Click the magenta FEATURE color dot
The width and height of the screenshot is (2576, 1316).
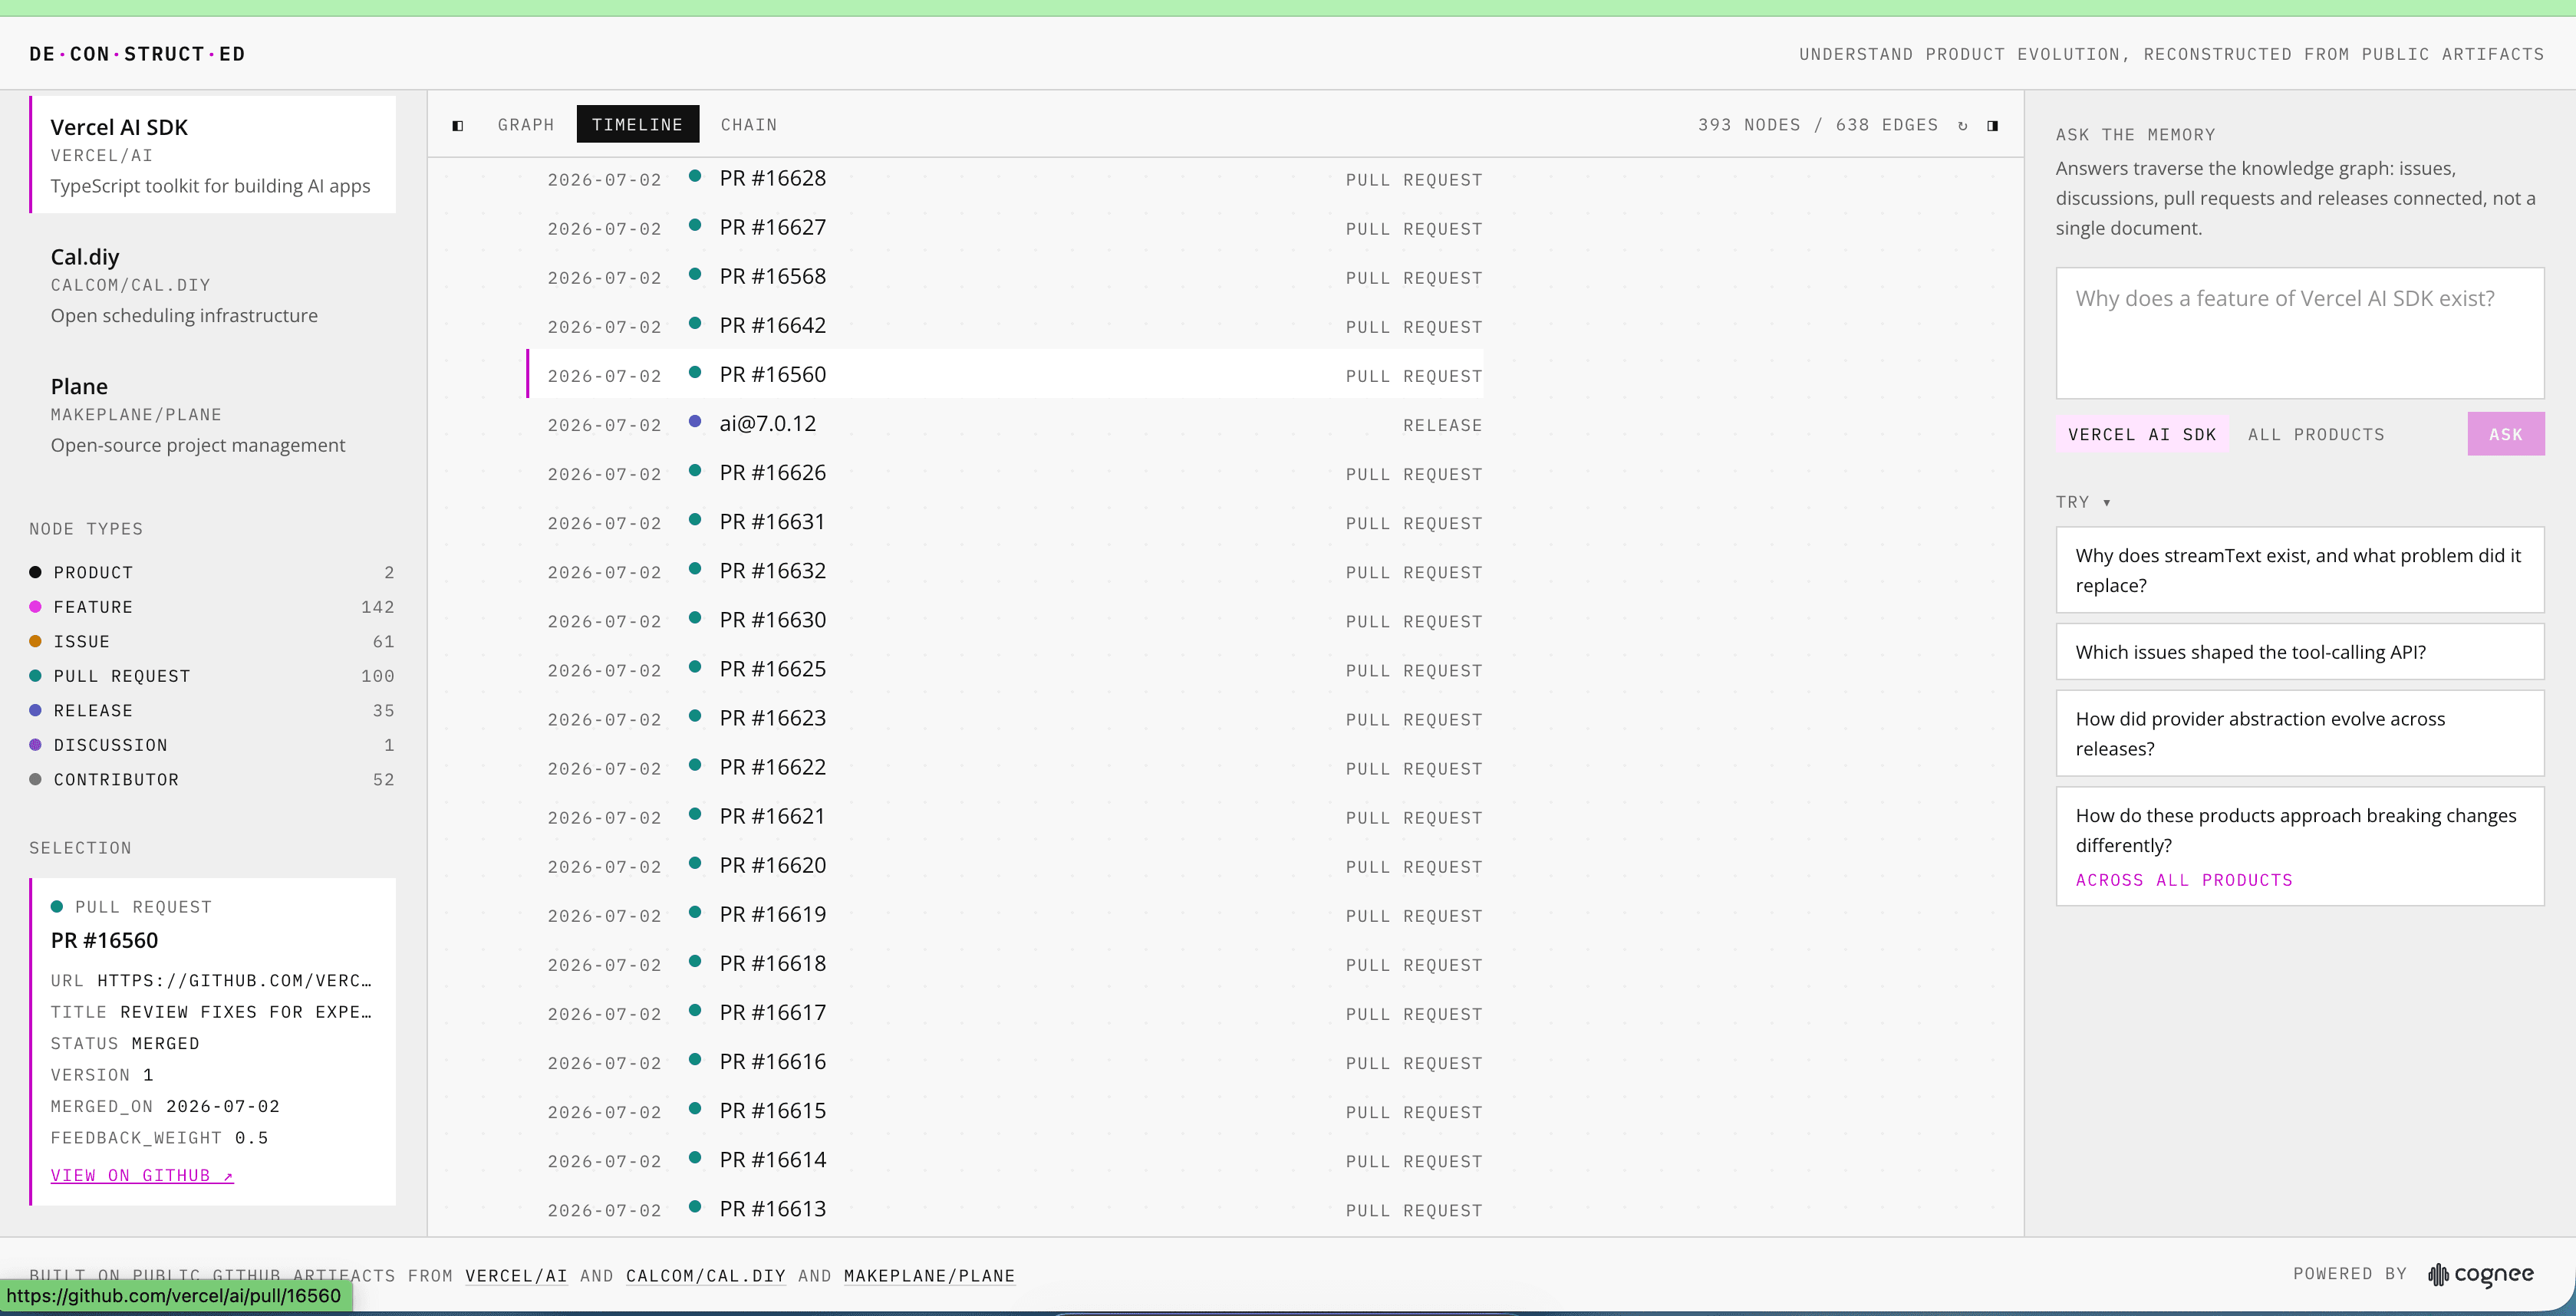pyautogui.click(x=35, y=607)
